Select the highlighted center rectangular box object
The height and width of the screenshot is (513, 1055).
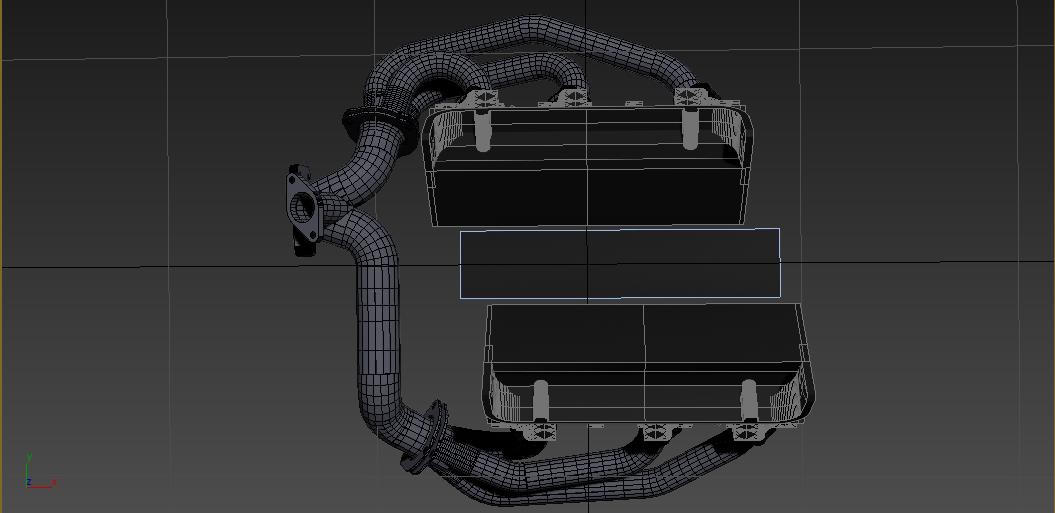click(x=619, y=263)
